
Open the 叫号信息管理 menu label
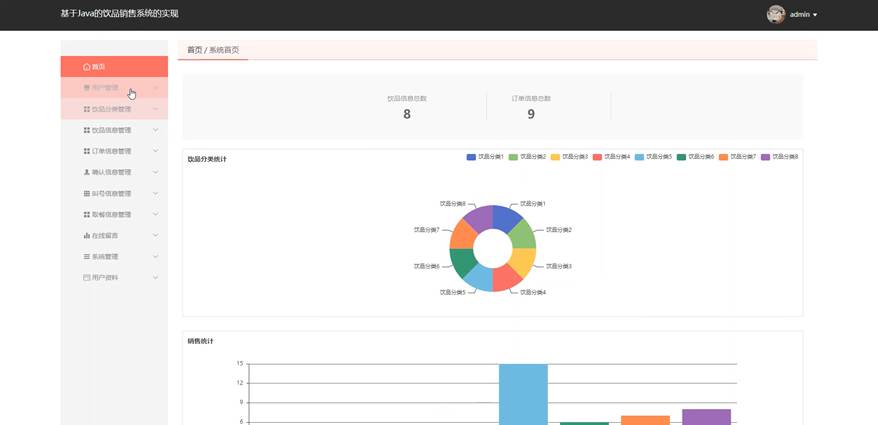pyautogui.click(x=111, y=194)
